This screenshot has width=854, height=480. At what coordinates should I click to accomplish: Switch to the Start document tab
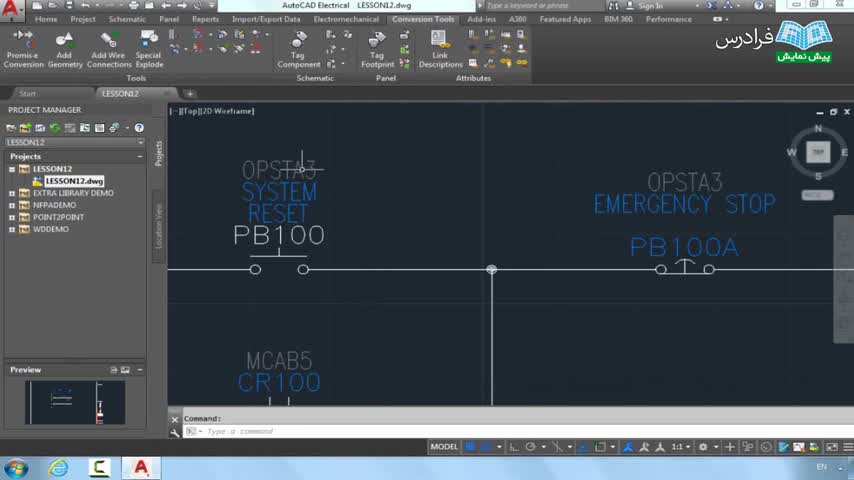click(27, 94)
